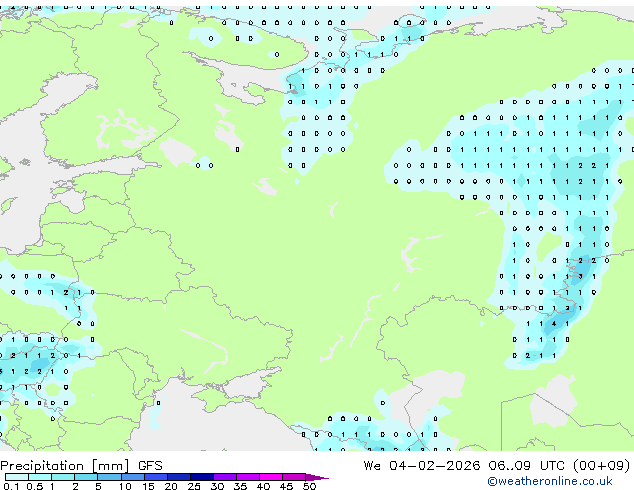Click the '0.5' legend label
Screen dimensions: 634x490
(x=35, y=486)
